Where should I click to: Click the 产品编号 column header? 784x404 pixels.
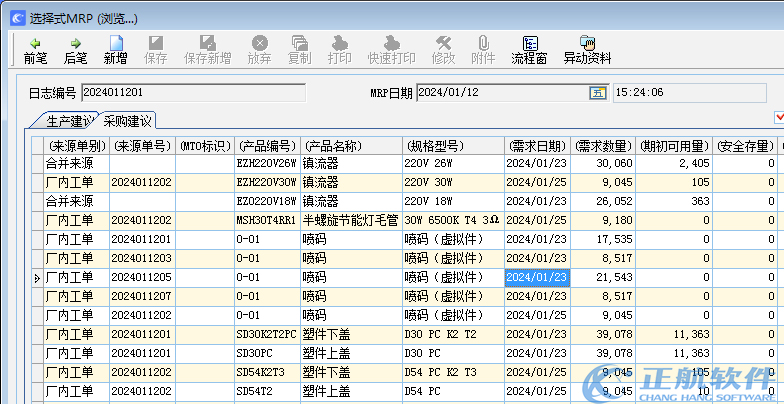[x=267, y=145]
